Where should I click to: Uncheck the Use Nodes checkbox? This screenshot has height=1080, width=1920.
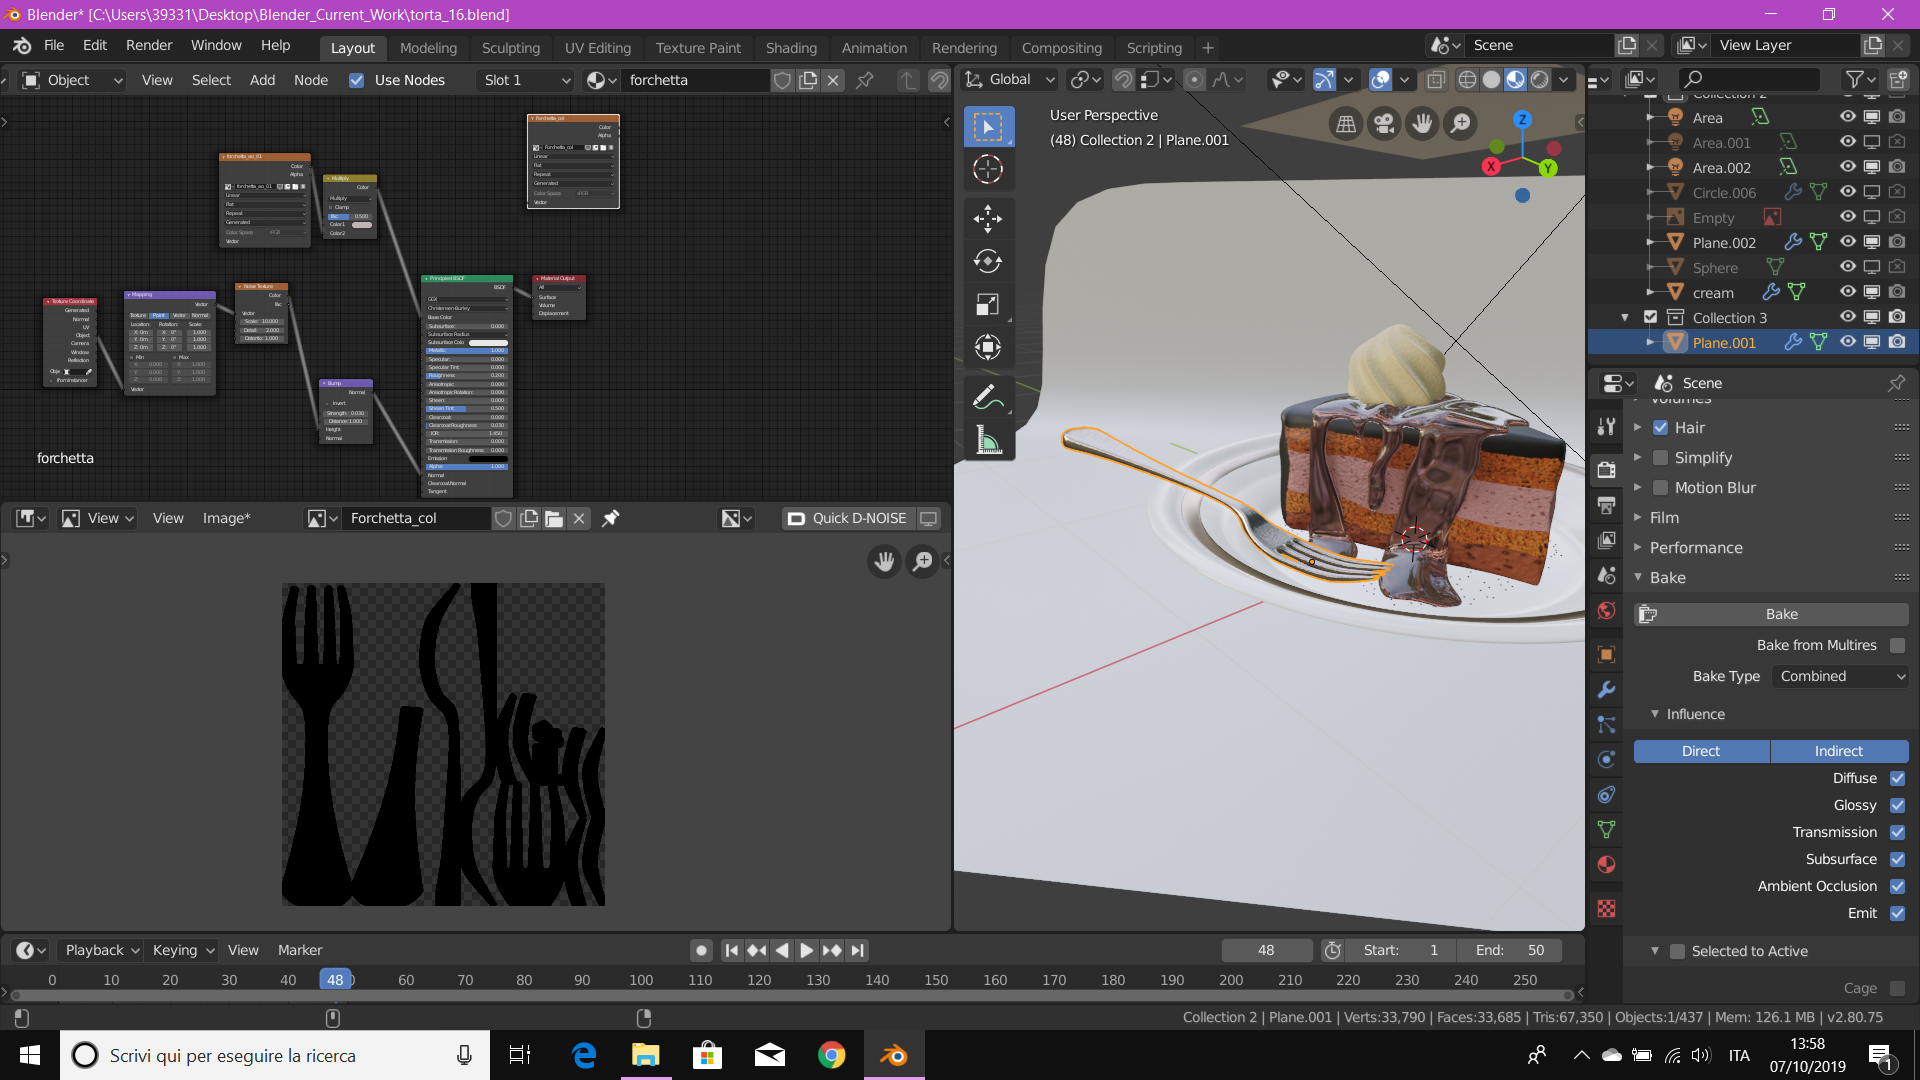356,80
